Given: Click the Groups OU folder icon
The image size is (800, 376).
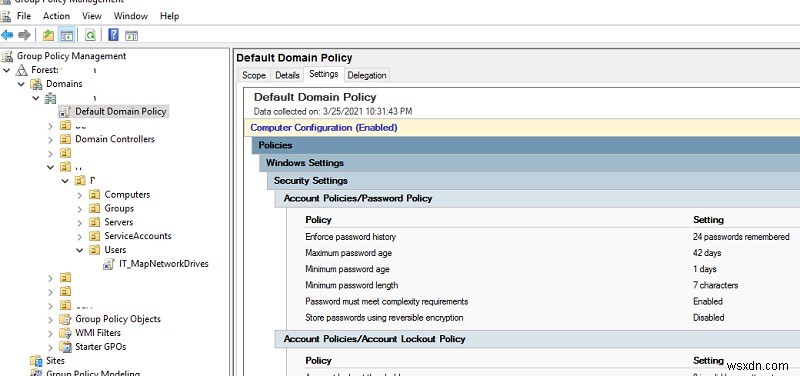Looking at the screenshot, I should (x=94, y=208).
